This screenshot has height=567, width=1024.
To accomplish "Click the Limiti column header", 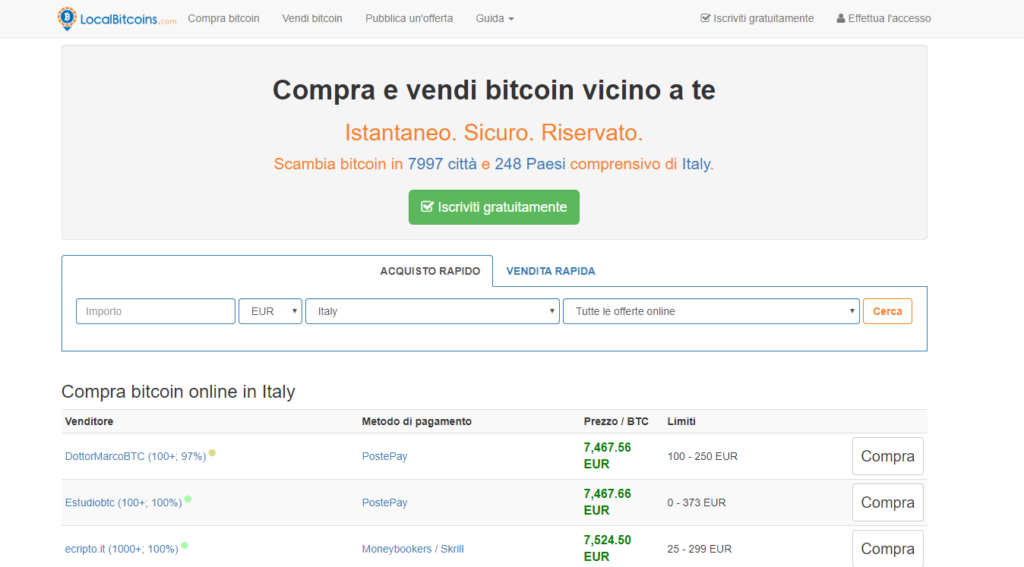I will pyautogui.click(x=681, y=421).
